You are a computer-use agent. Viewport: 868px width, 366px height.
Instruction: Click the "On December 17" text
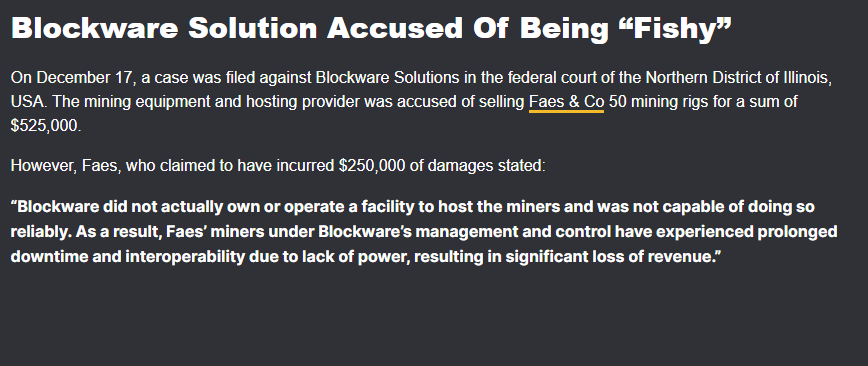69,78
